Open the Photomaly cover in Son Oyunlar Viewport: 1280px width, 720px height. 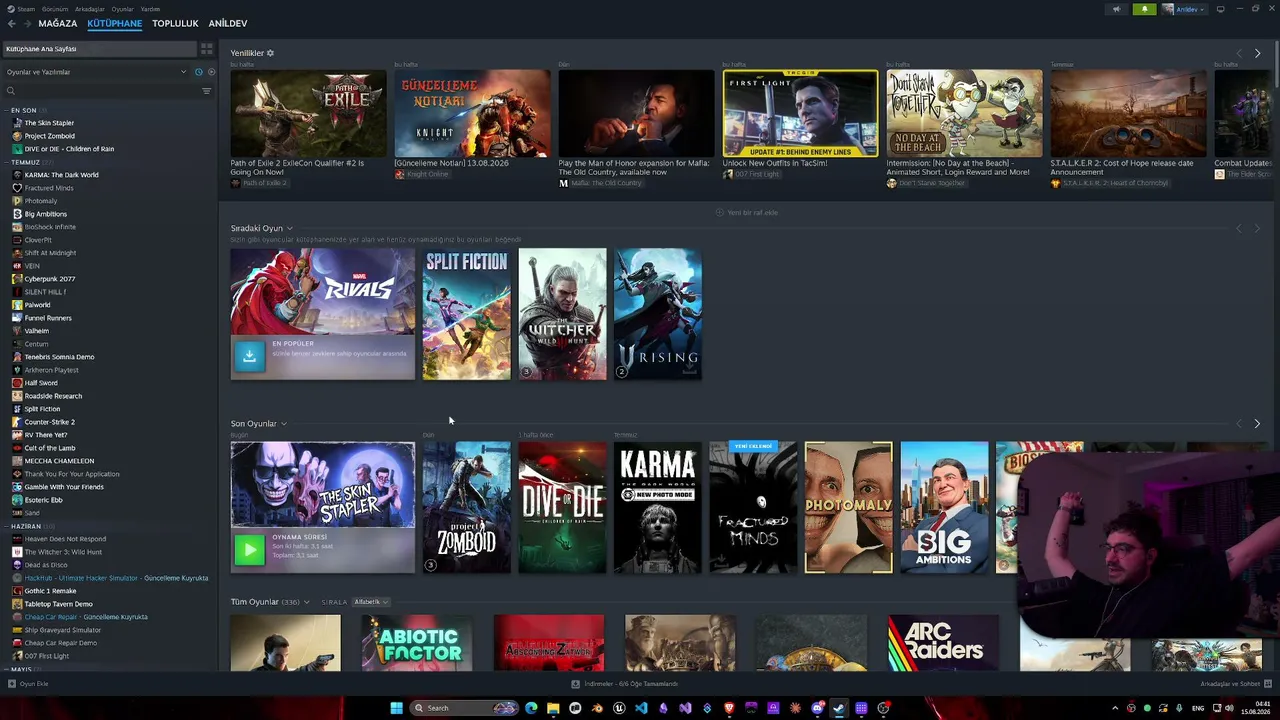[849, 508]
